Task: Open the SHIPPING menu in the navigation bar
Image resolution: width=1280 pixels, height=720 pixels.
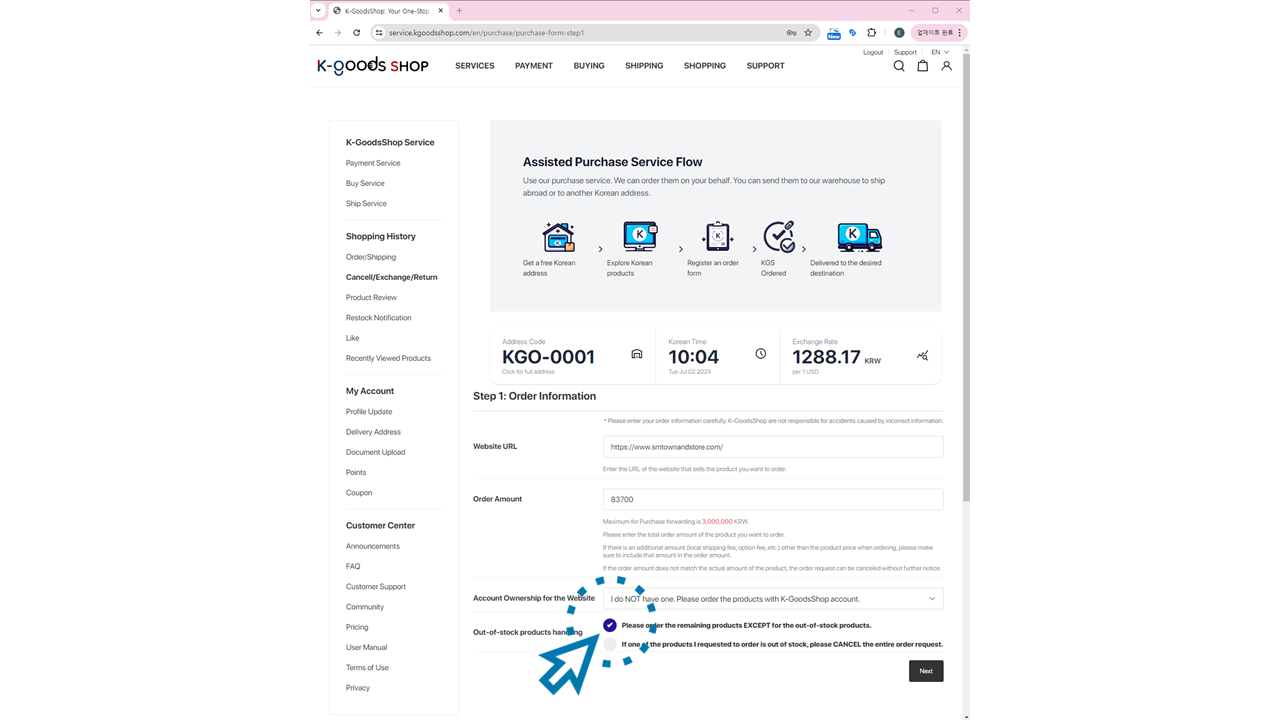Action: point(644,66)
